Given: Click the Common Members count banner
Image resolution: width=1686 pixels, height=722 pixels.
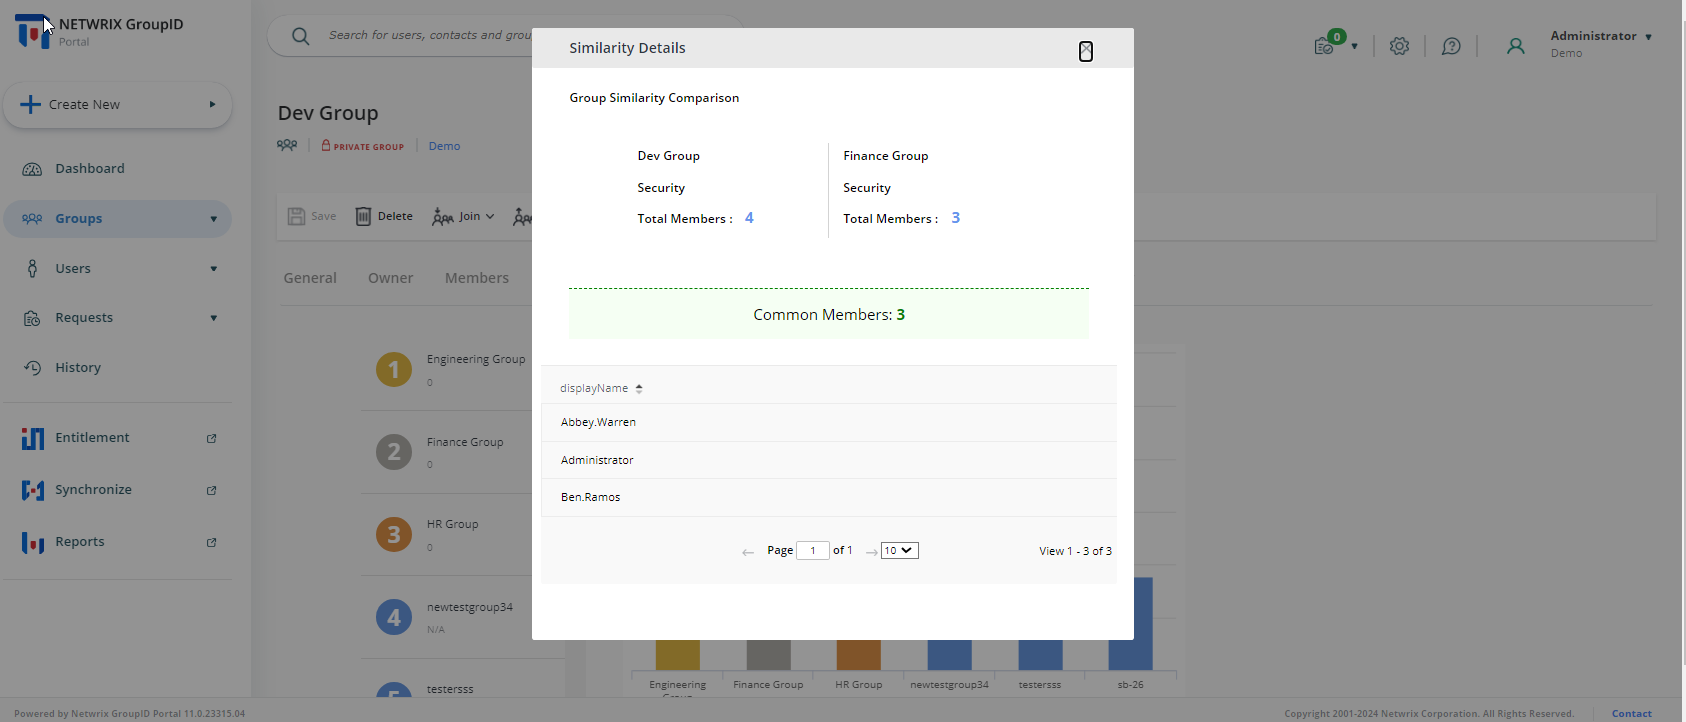Looking at the screenshot, I should [829, 314].
